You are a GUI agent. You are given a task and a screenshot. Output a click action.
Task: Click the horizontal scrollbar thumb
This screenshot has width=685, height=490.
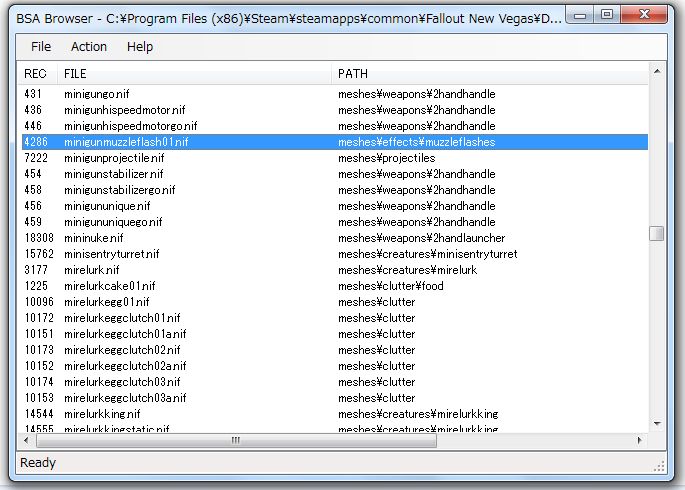pos(236,440)
